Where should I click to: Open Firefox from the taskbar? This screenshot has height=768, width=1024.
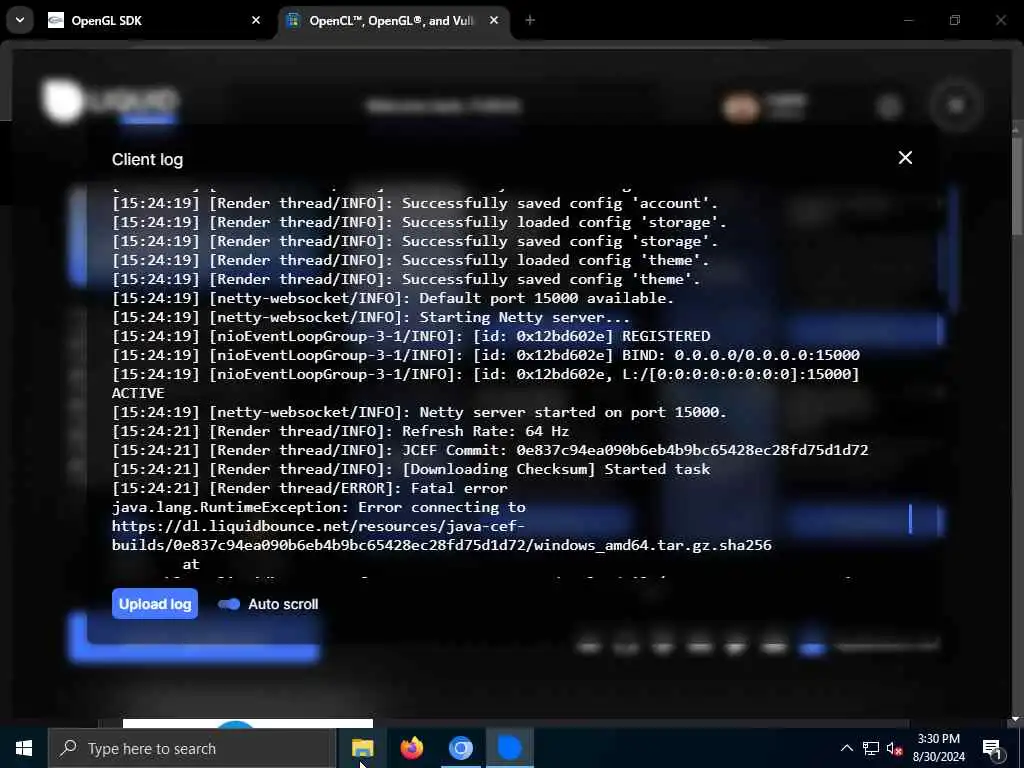tap(411, 748)
